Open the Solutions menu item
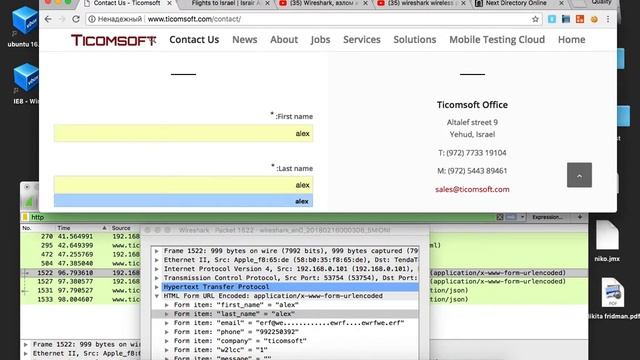The height and width of the screenshot is (360, 640). pyautogui.click(x=415, y=40)
